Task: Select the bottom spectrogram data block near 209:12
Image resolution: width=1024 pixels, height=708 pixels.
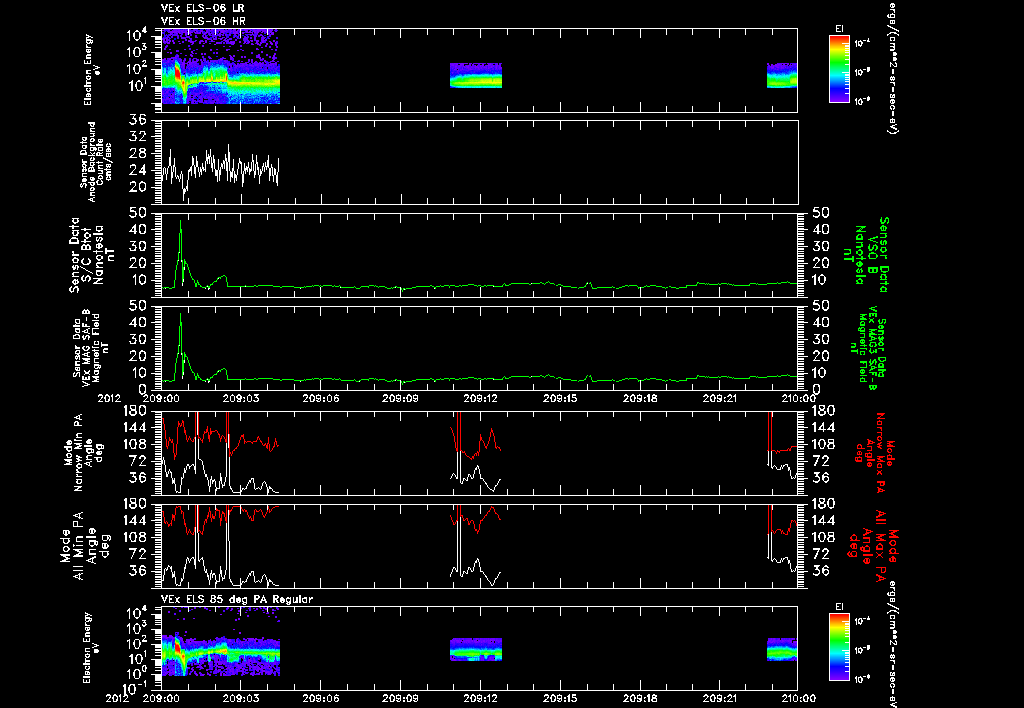Action: click(475, 649)
